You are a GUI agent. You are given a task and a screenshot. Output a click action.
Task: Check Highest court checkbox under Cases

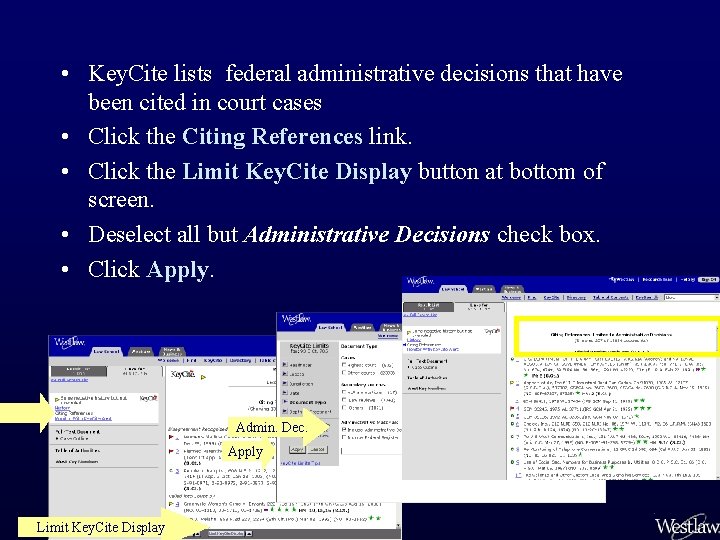pyautogui.click(x=343, y=365)
